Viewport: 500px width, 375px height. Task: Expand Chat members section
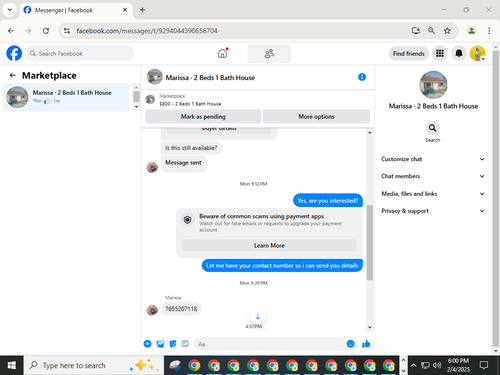pos(433,176)
